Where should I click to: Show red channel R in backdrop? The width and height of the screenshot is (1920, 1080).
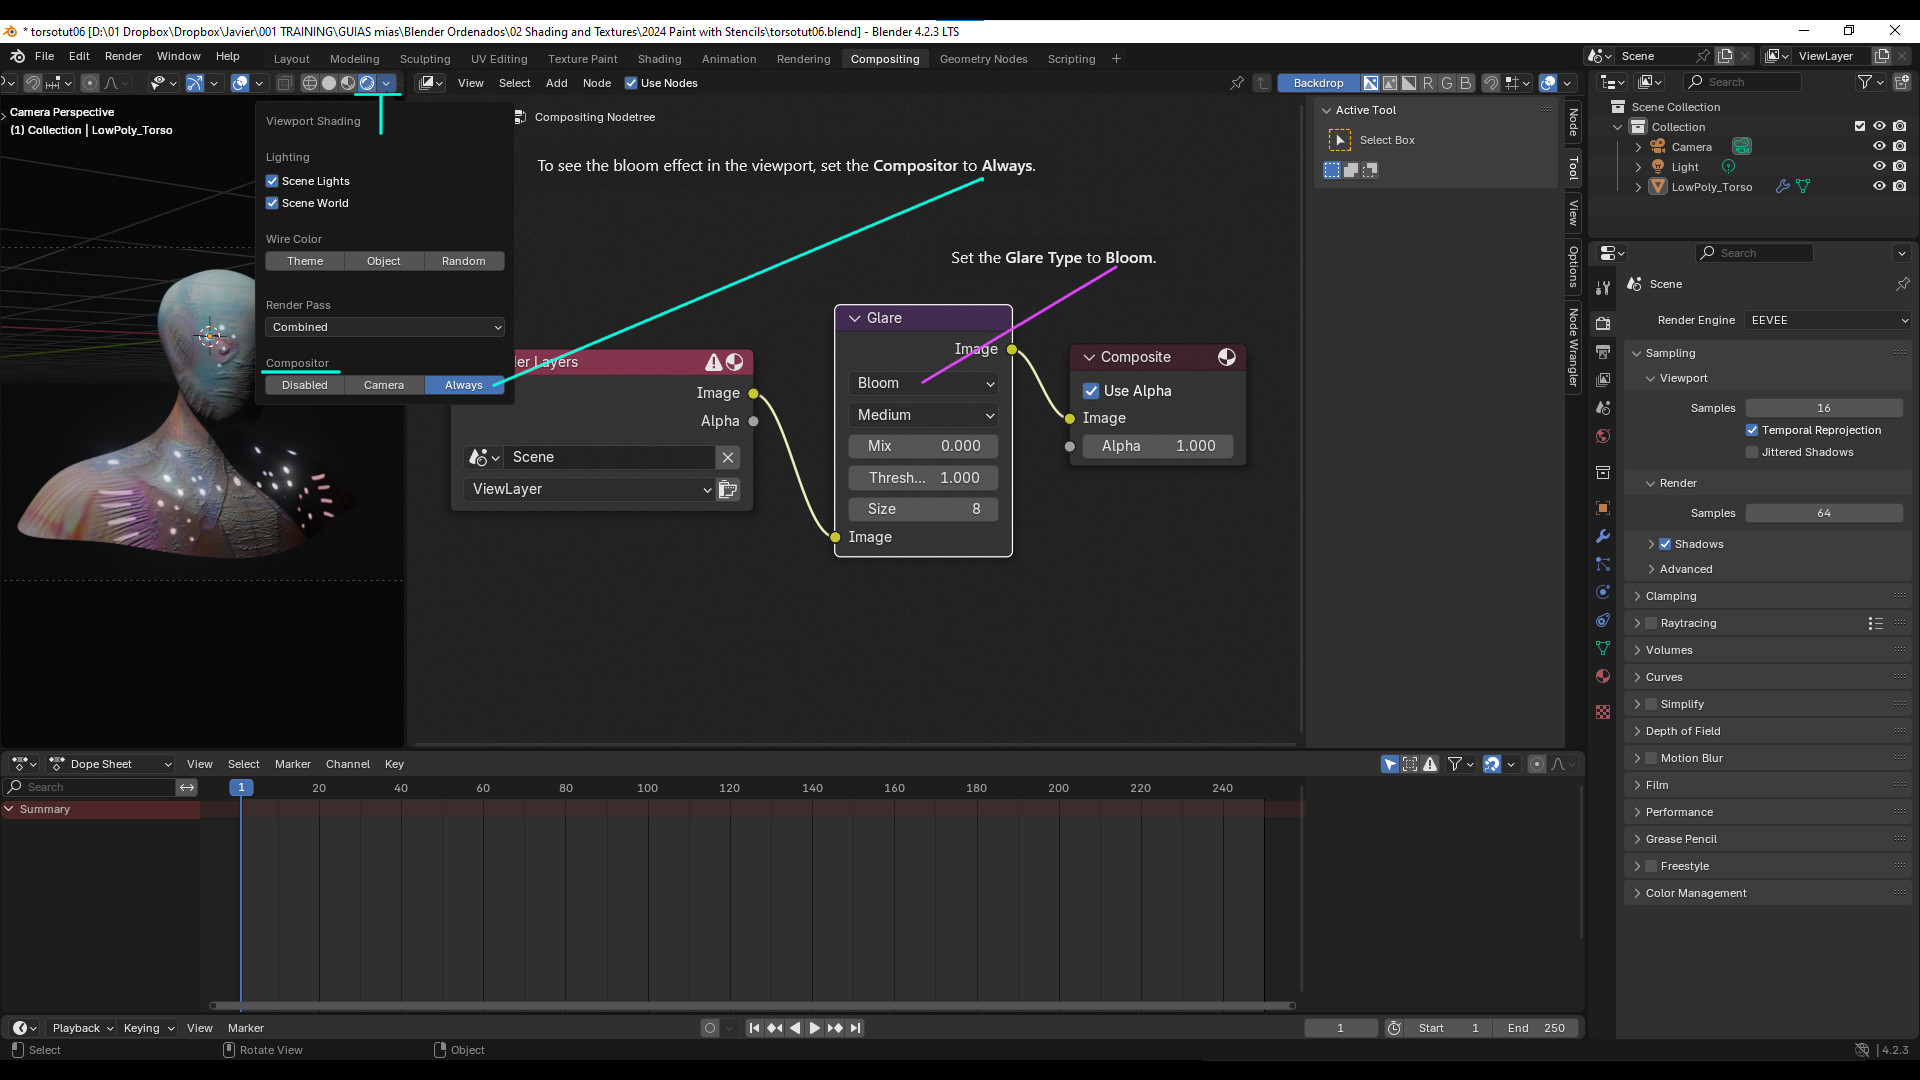[x=1428, y=83]
